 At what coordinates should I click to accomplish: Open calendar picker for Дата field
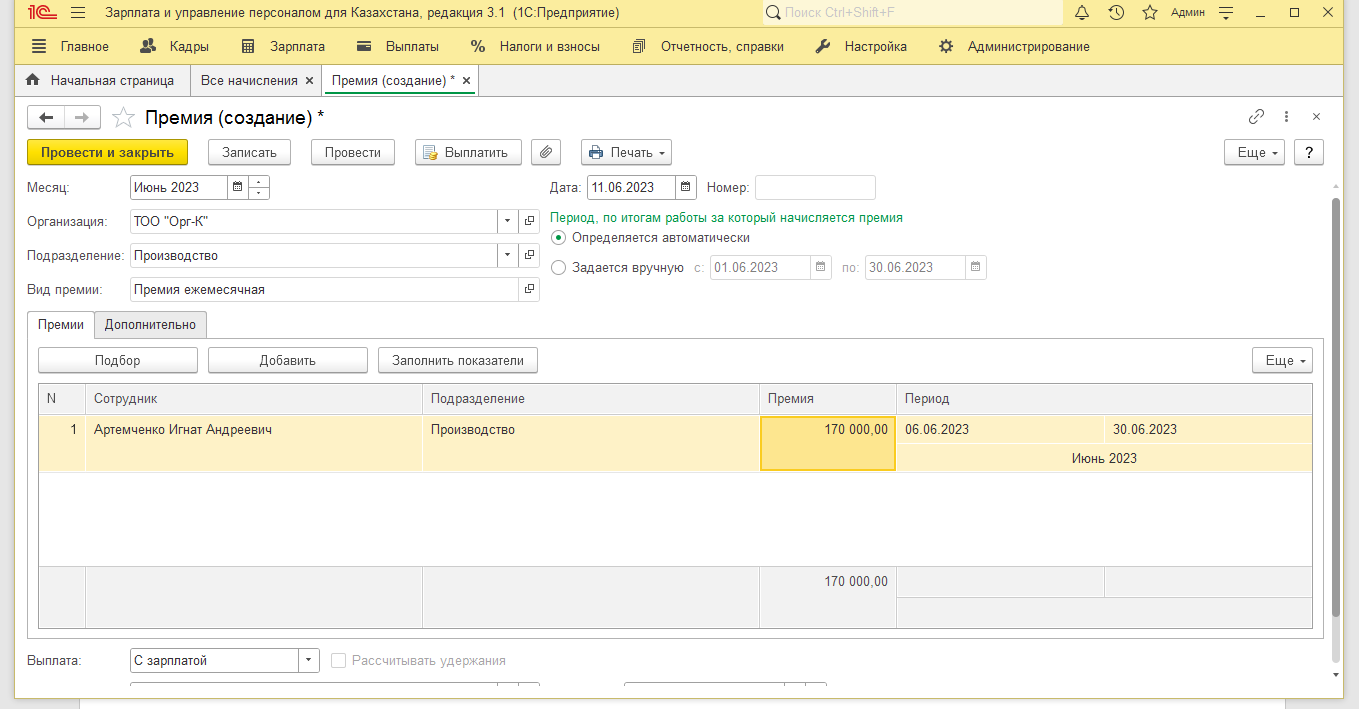(685, 187)
